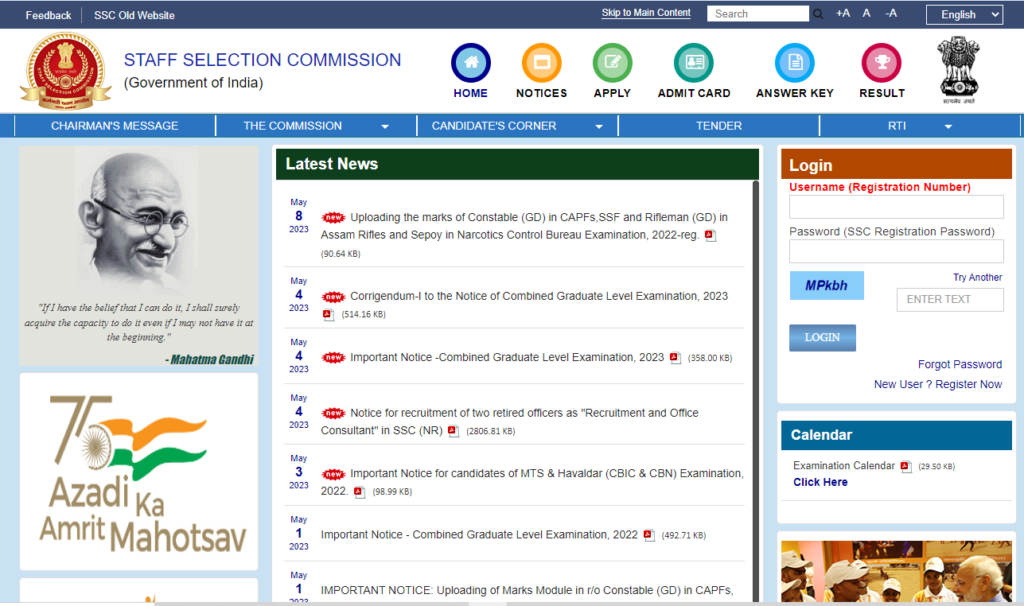Click the APPLY icon

click(x=612, y=62)
